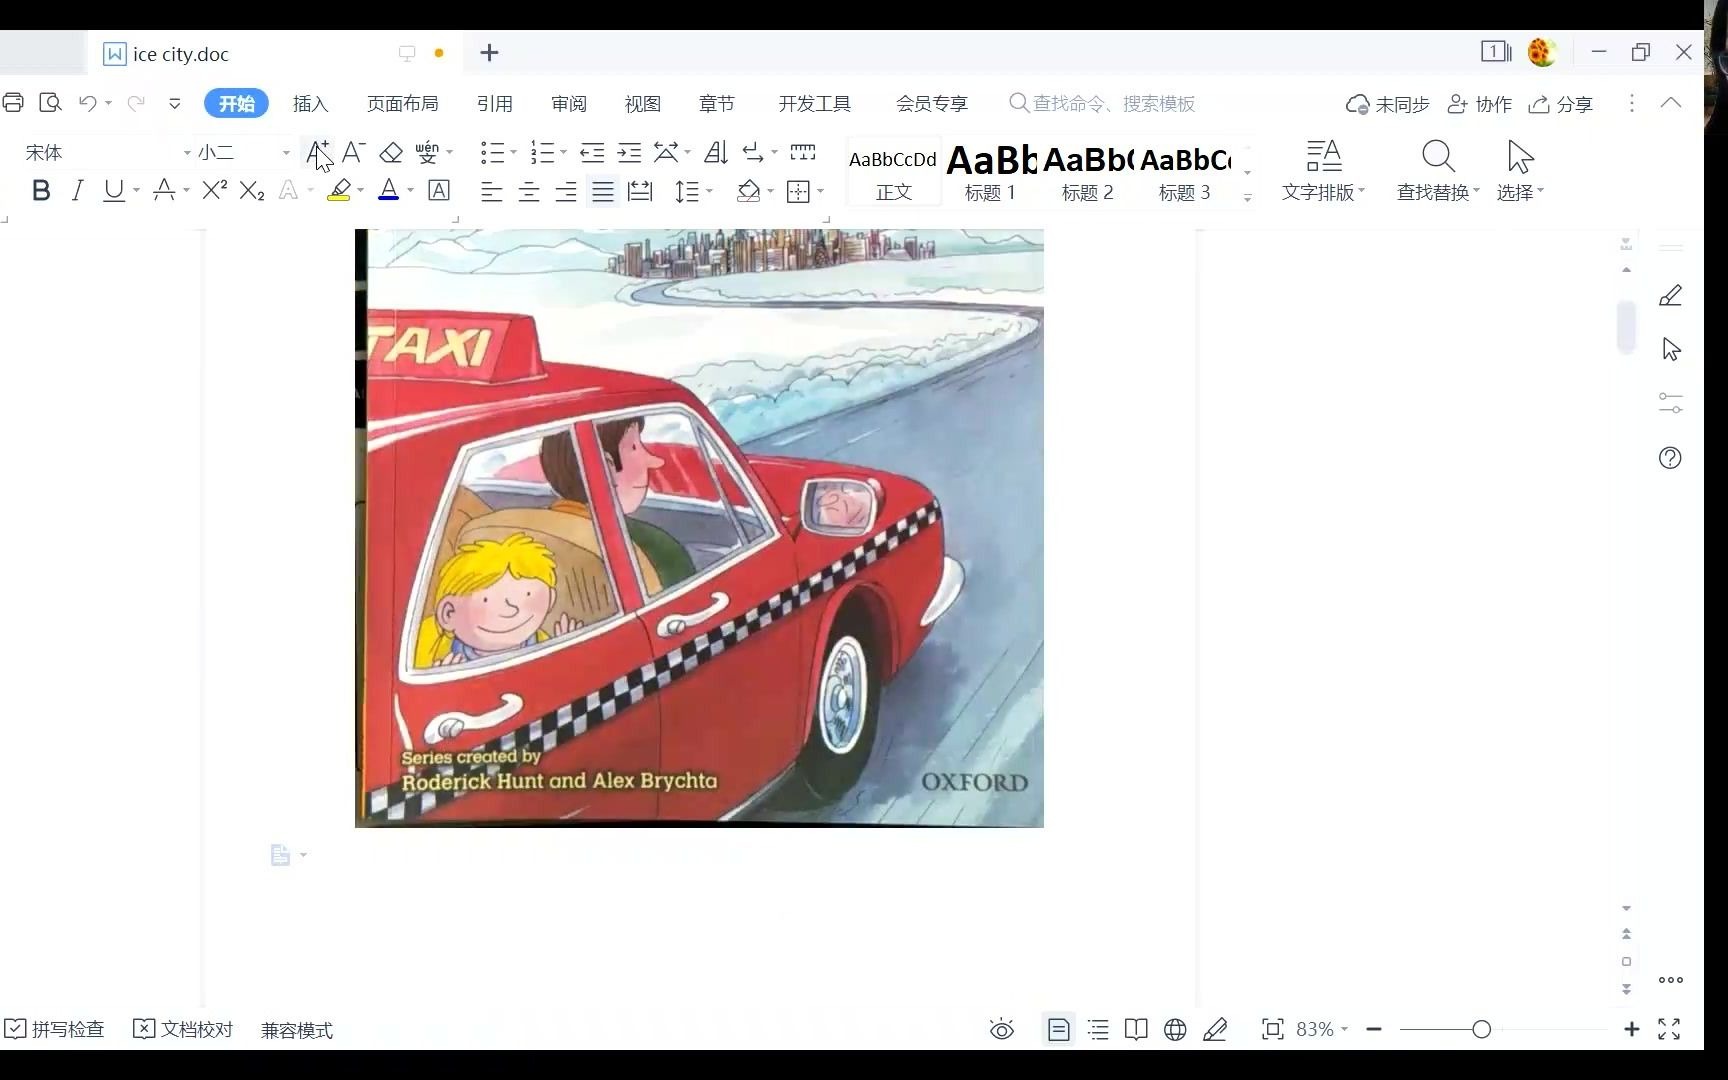Apply the 标题 1 style
1728x1080 pixels.
point(990,170)
